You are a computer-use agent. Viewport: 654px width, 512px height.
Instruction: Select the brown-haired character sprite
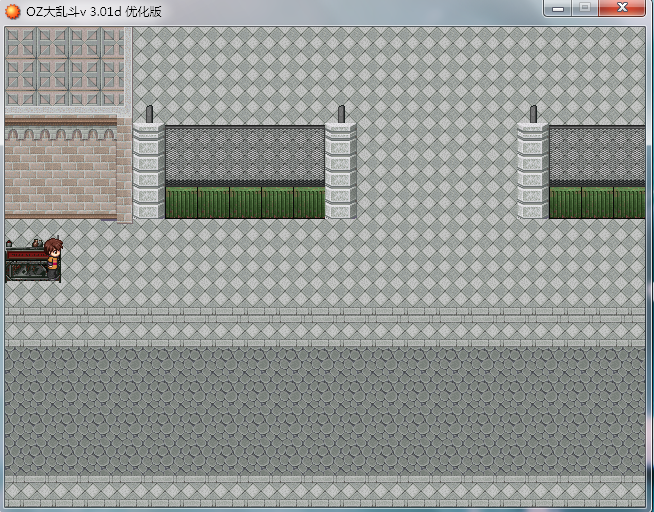[x=54, y=259]
